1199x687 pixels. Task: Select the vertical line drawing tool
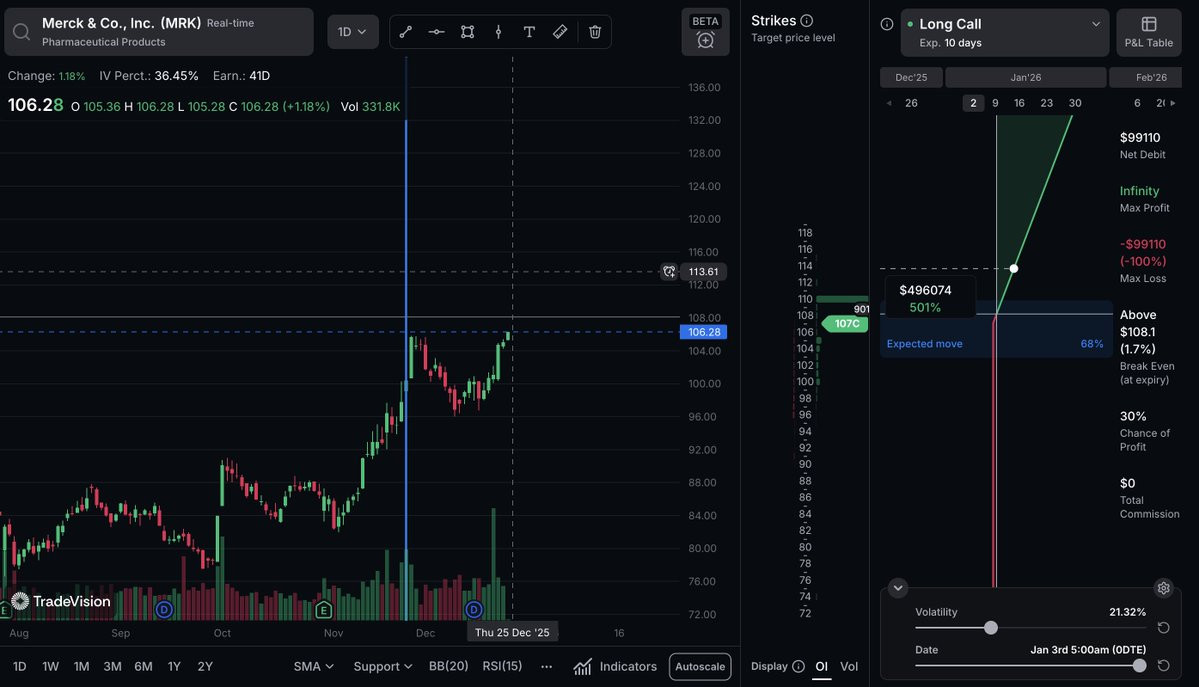(x=499, y=32)
